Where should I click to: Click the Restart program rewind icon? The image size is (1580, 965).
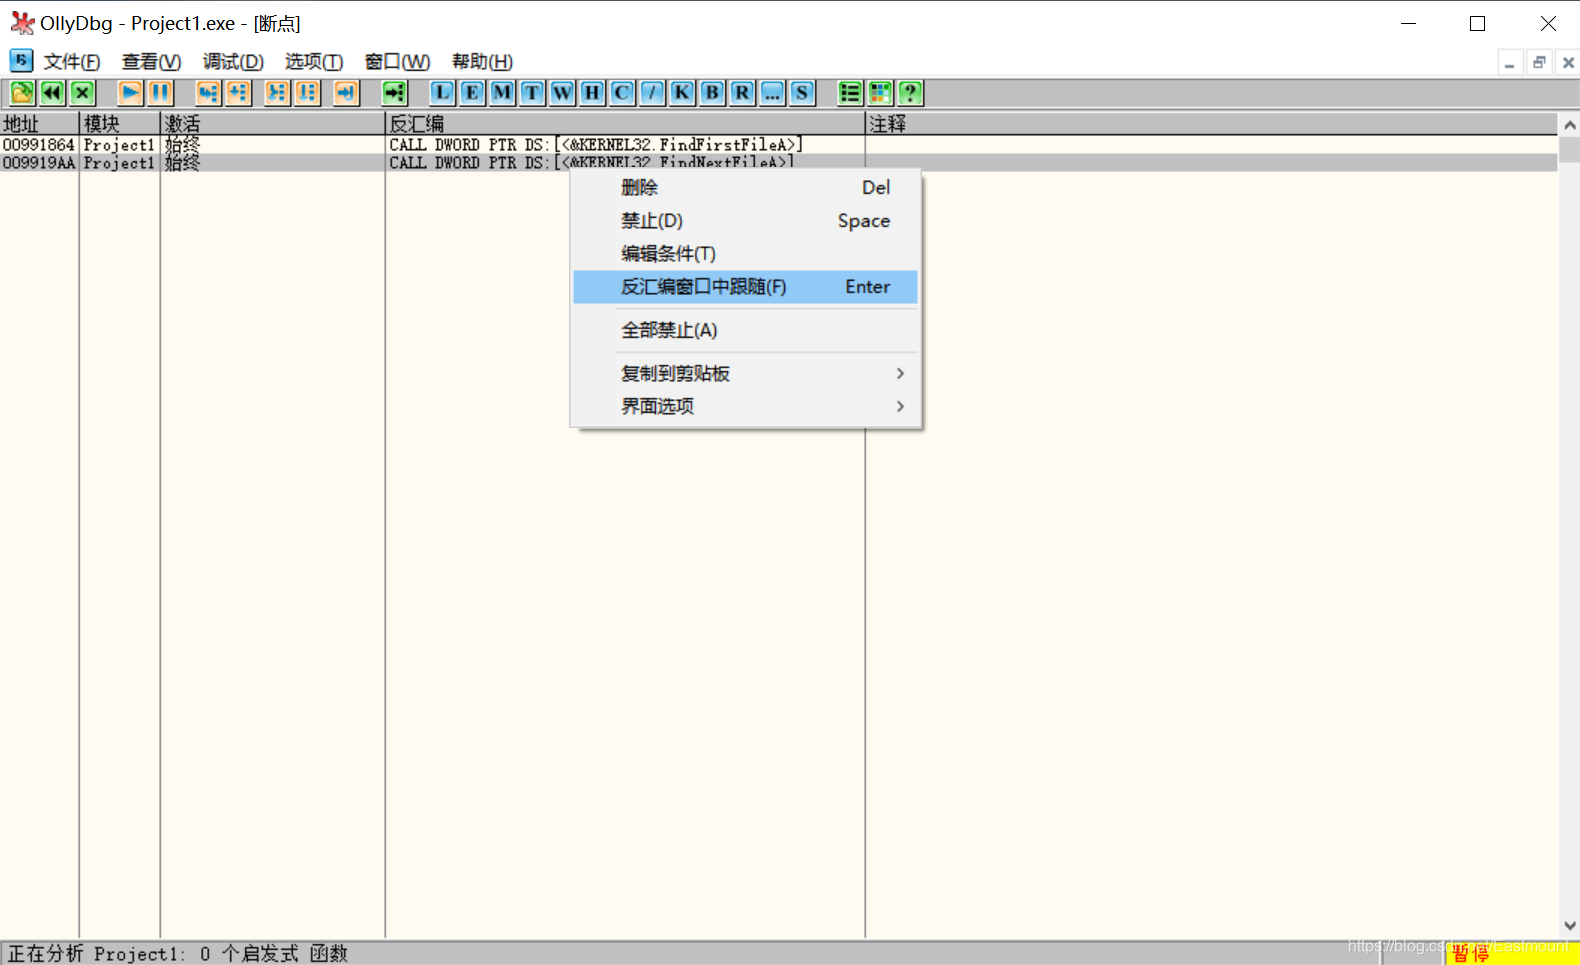[52, 93]
